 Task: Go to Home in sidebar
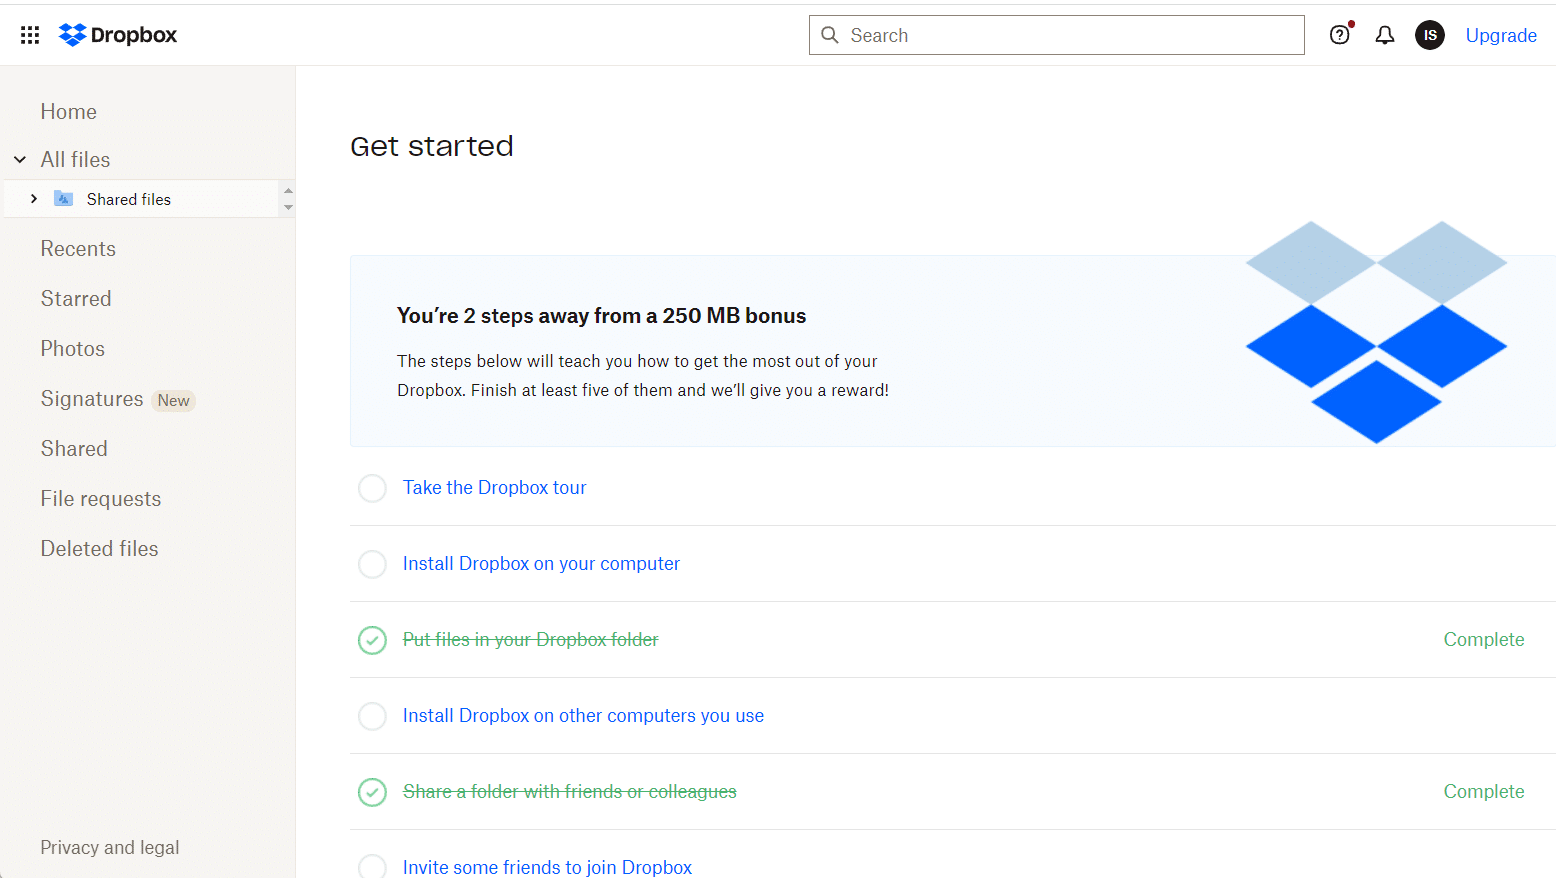69,112
